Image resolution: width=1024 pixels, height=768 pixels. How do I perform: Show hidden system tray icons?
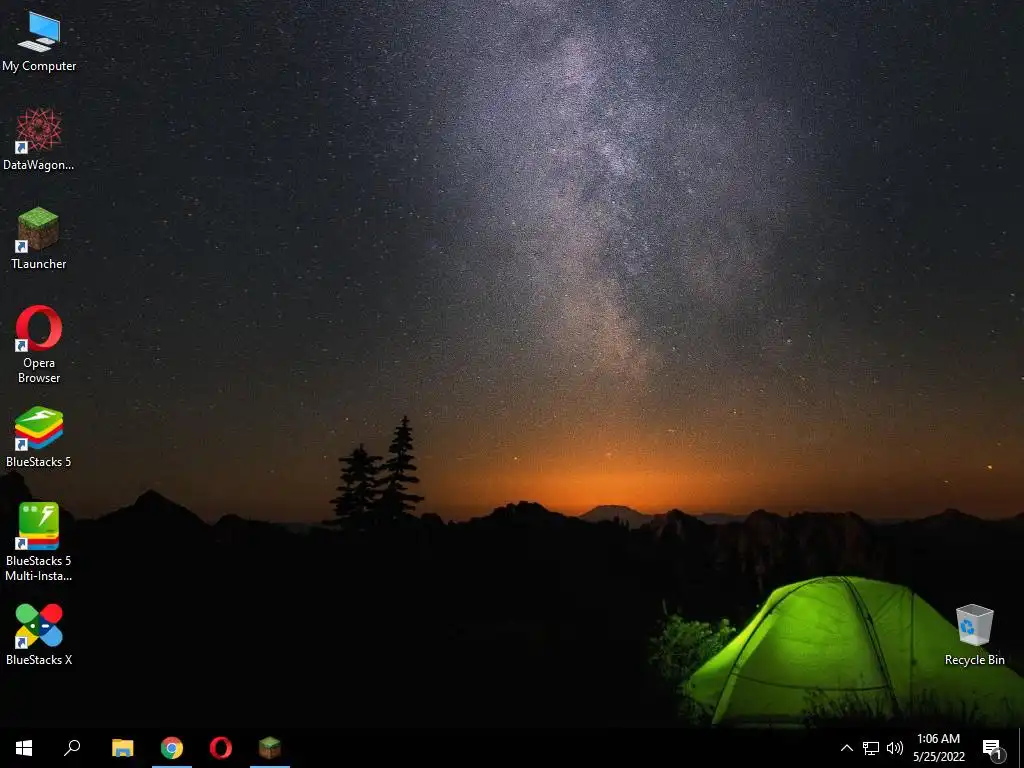coord(846,748)
